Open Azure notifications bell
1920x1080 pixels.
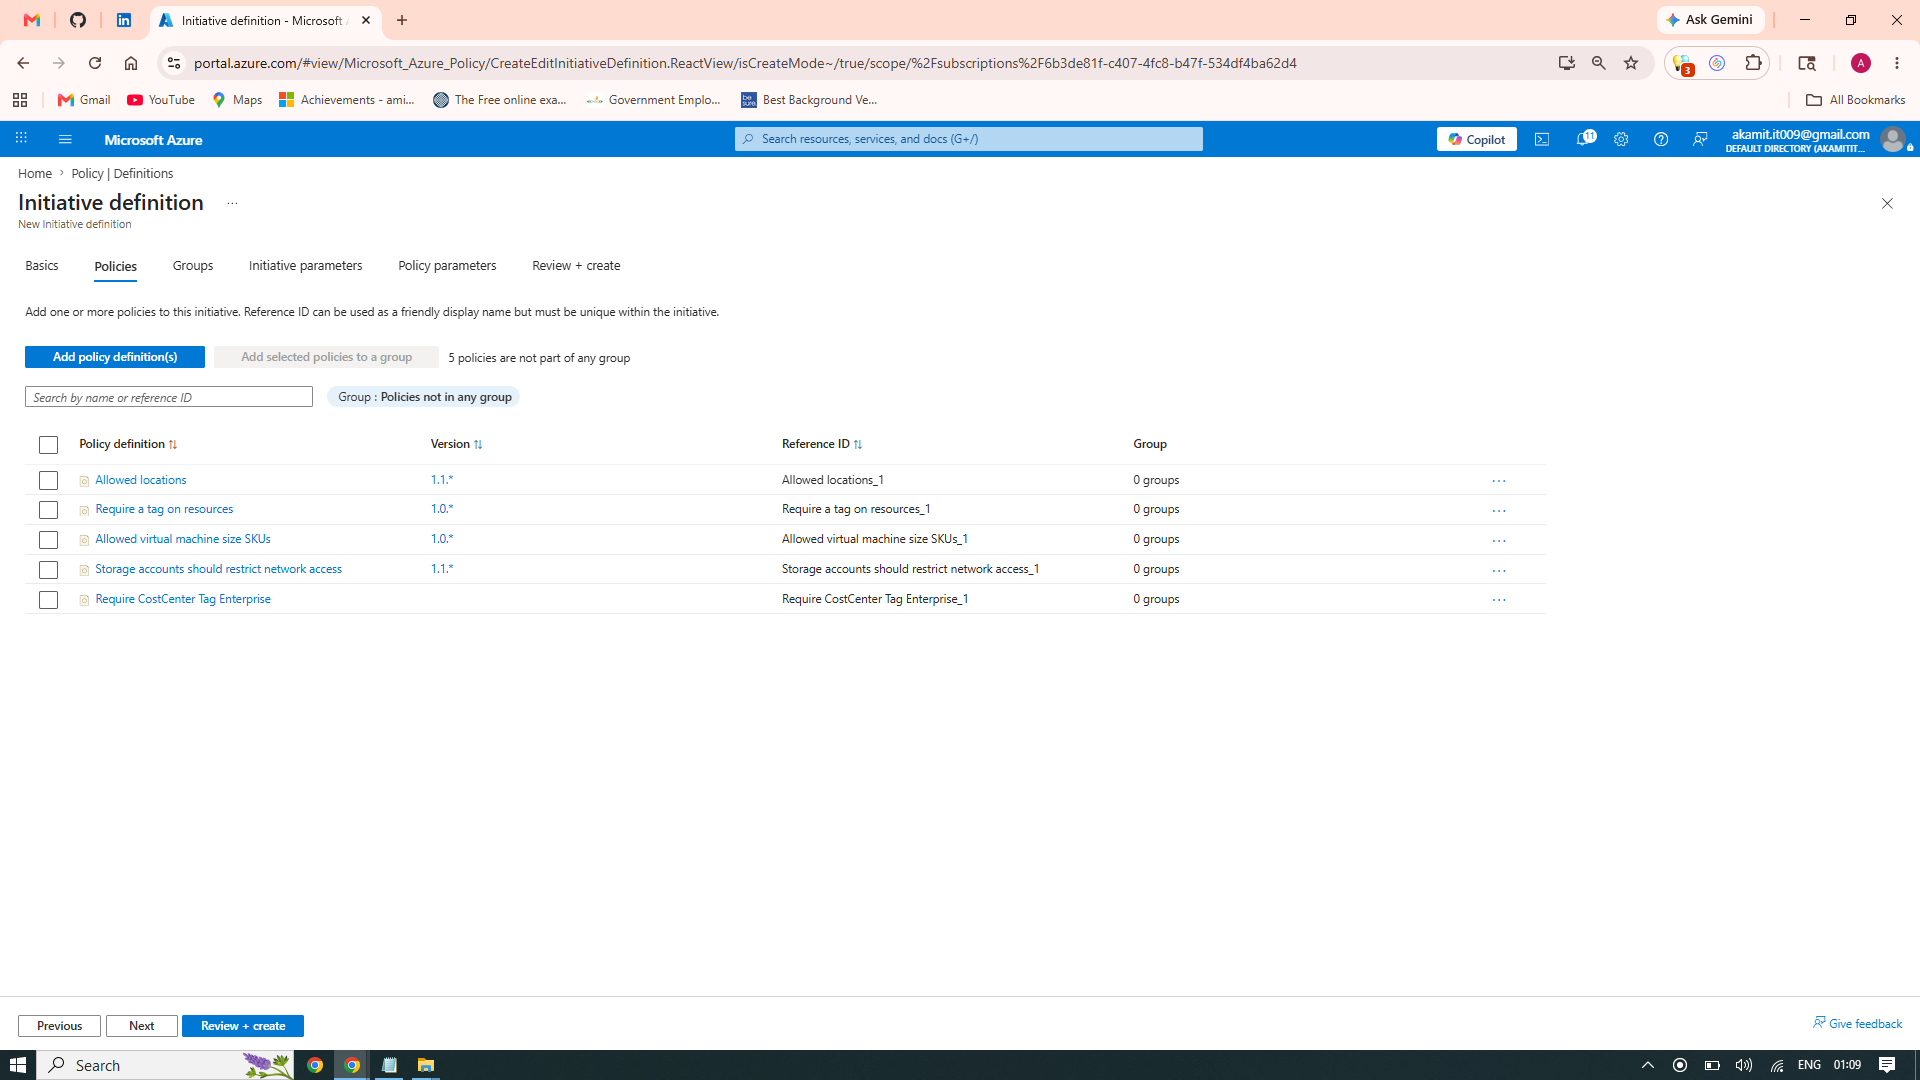pos(1584,139)
